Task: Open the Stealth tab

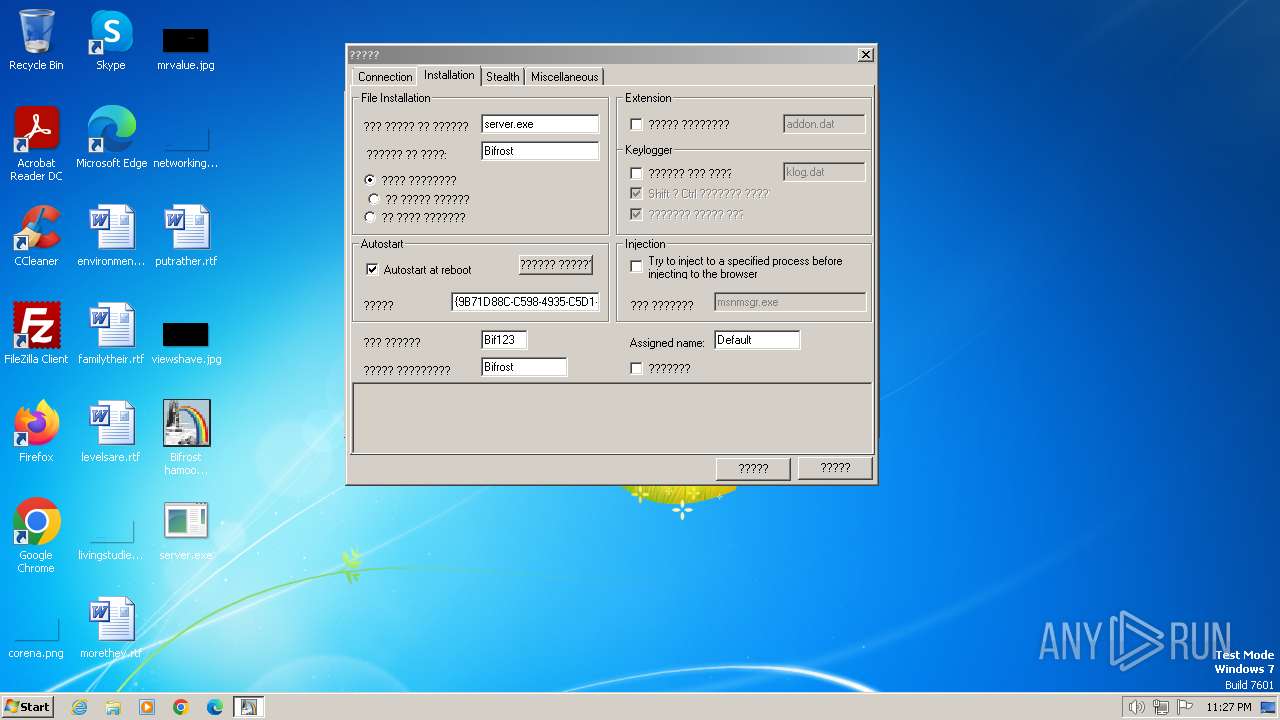Action: [x=503, y=77]
